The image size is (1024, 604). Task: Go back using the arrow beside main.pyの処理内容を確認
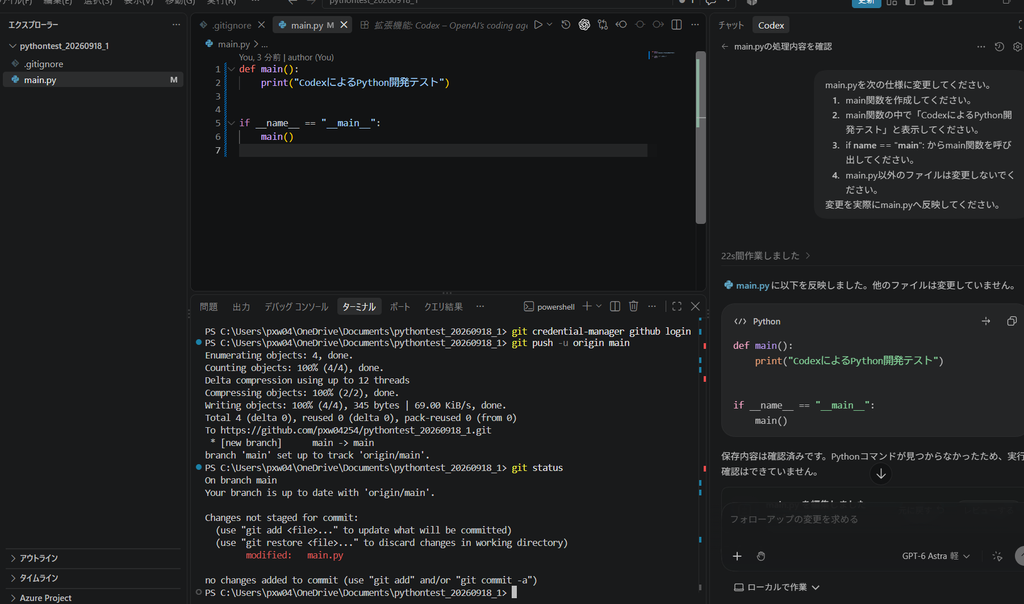[x=724, y=46]
